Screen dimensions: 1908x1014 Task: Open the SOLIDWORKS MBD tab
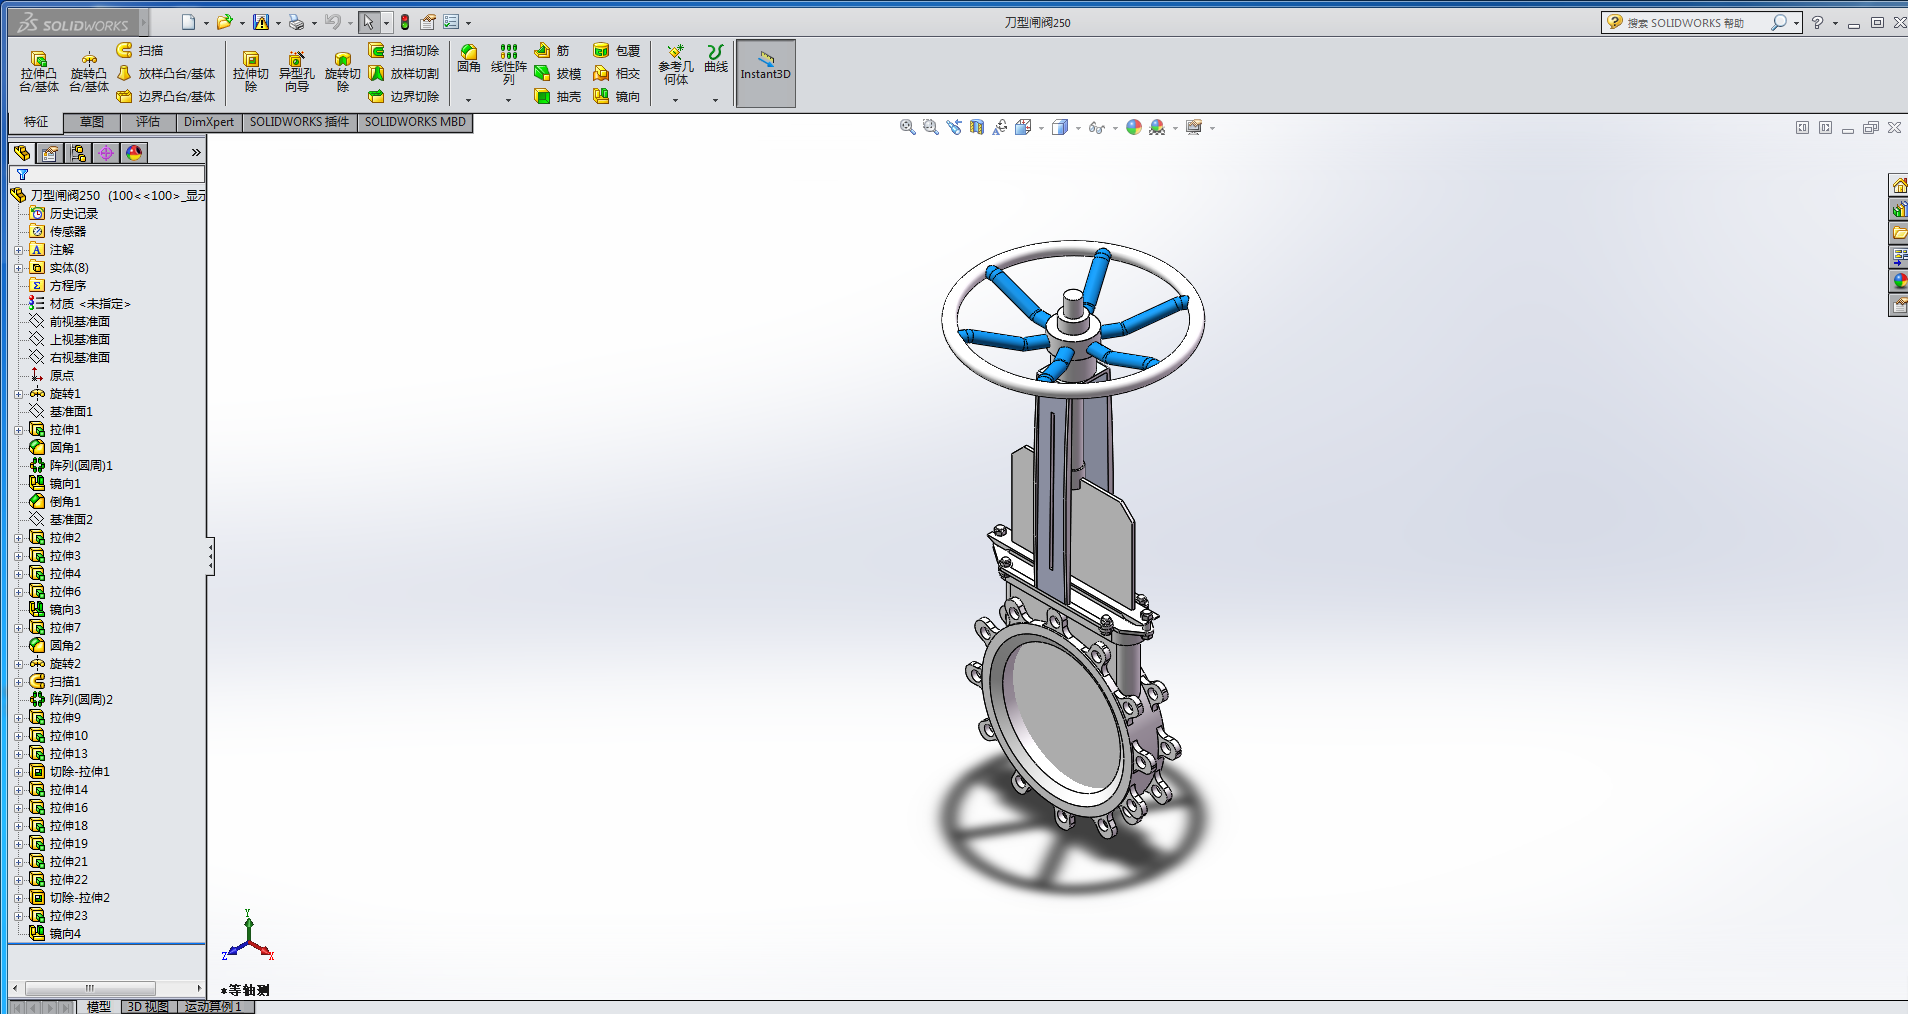[x=414, y=122]
